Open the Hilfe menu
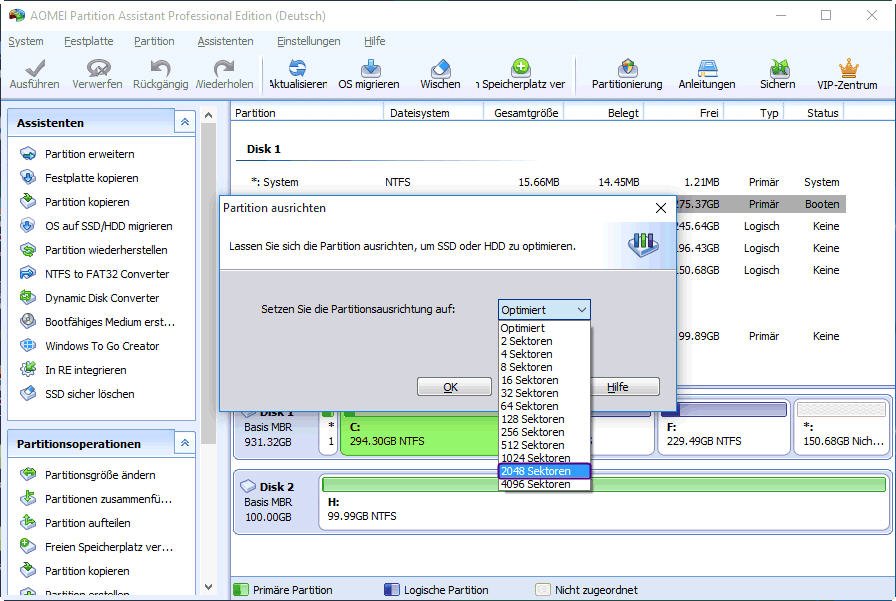Viewport: 896px width, 601px height. [374, 41]
